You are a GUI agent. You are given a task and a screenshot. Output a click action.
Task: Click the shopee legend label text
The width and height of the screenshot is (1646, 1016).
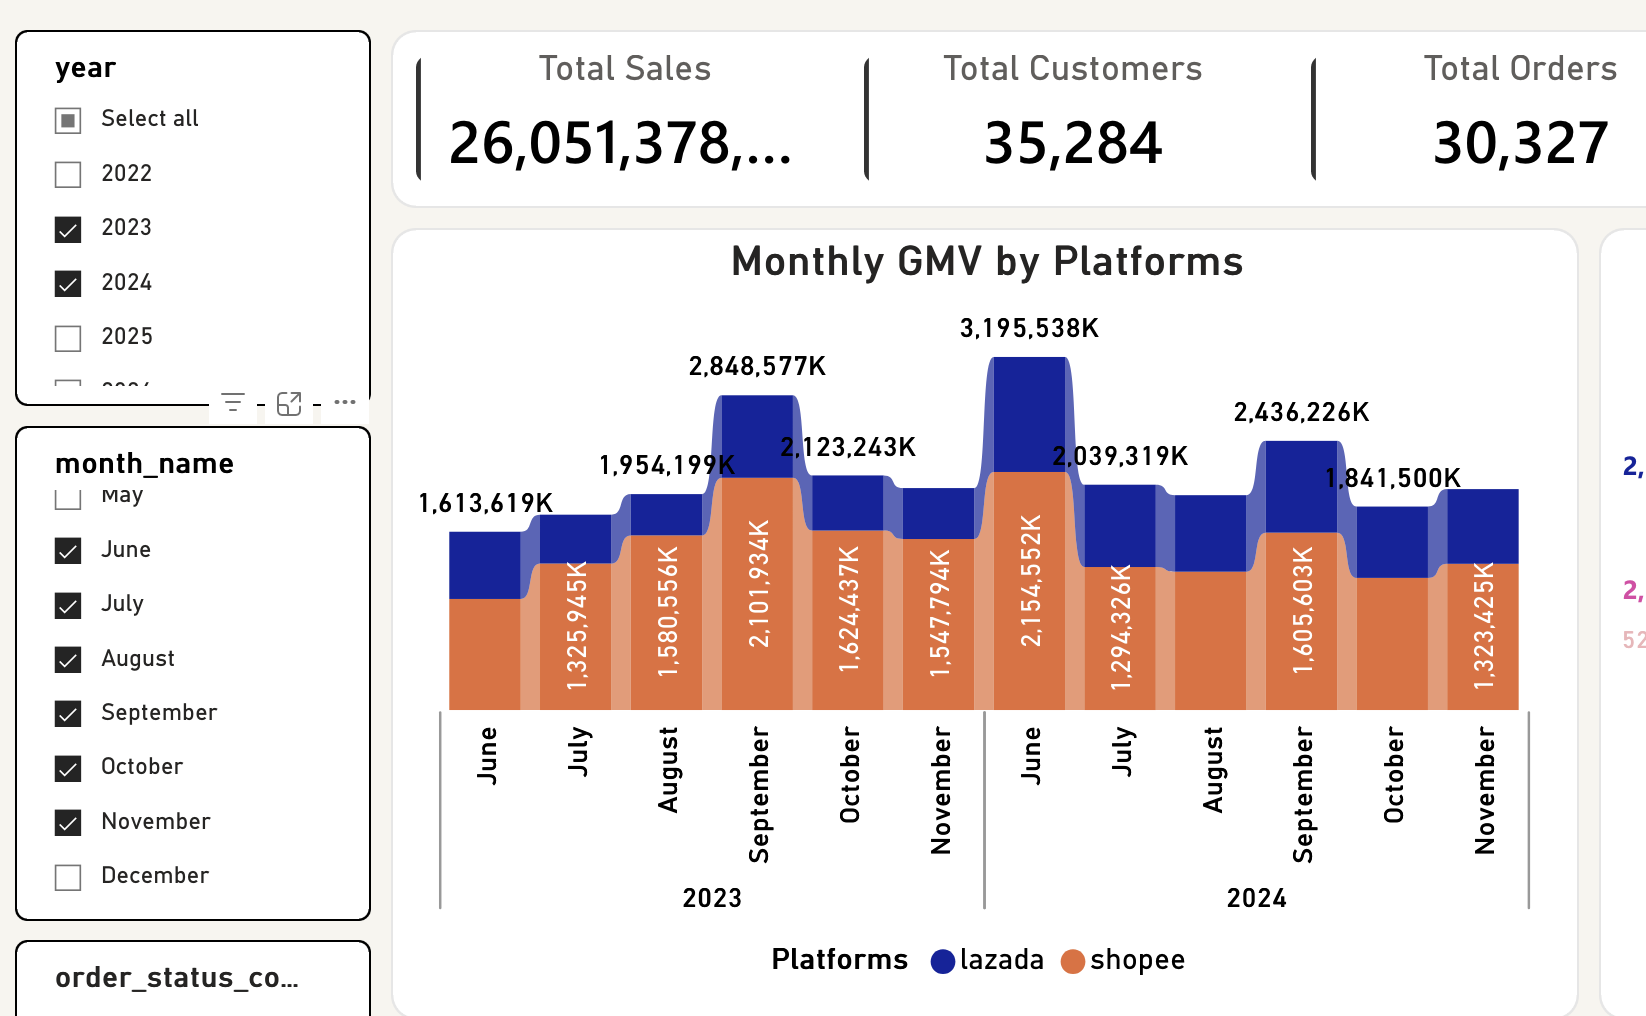1139,960
